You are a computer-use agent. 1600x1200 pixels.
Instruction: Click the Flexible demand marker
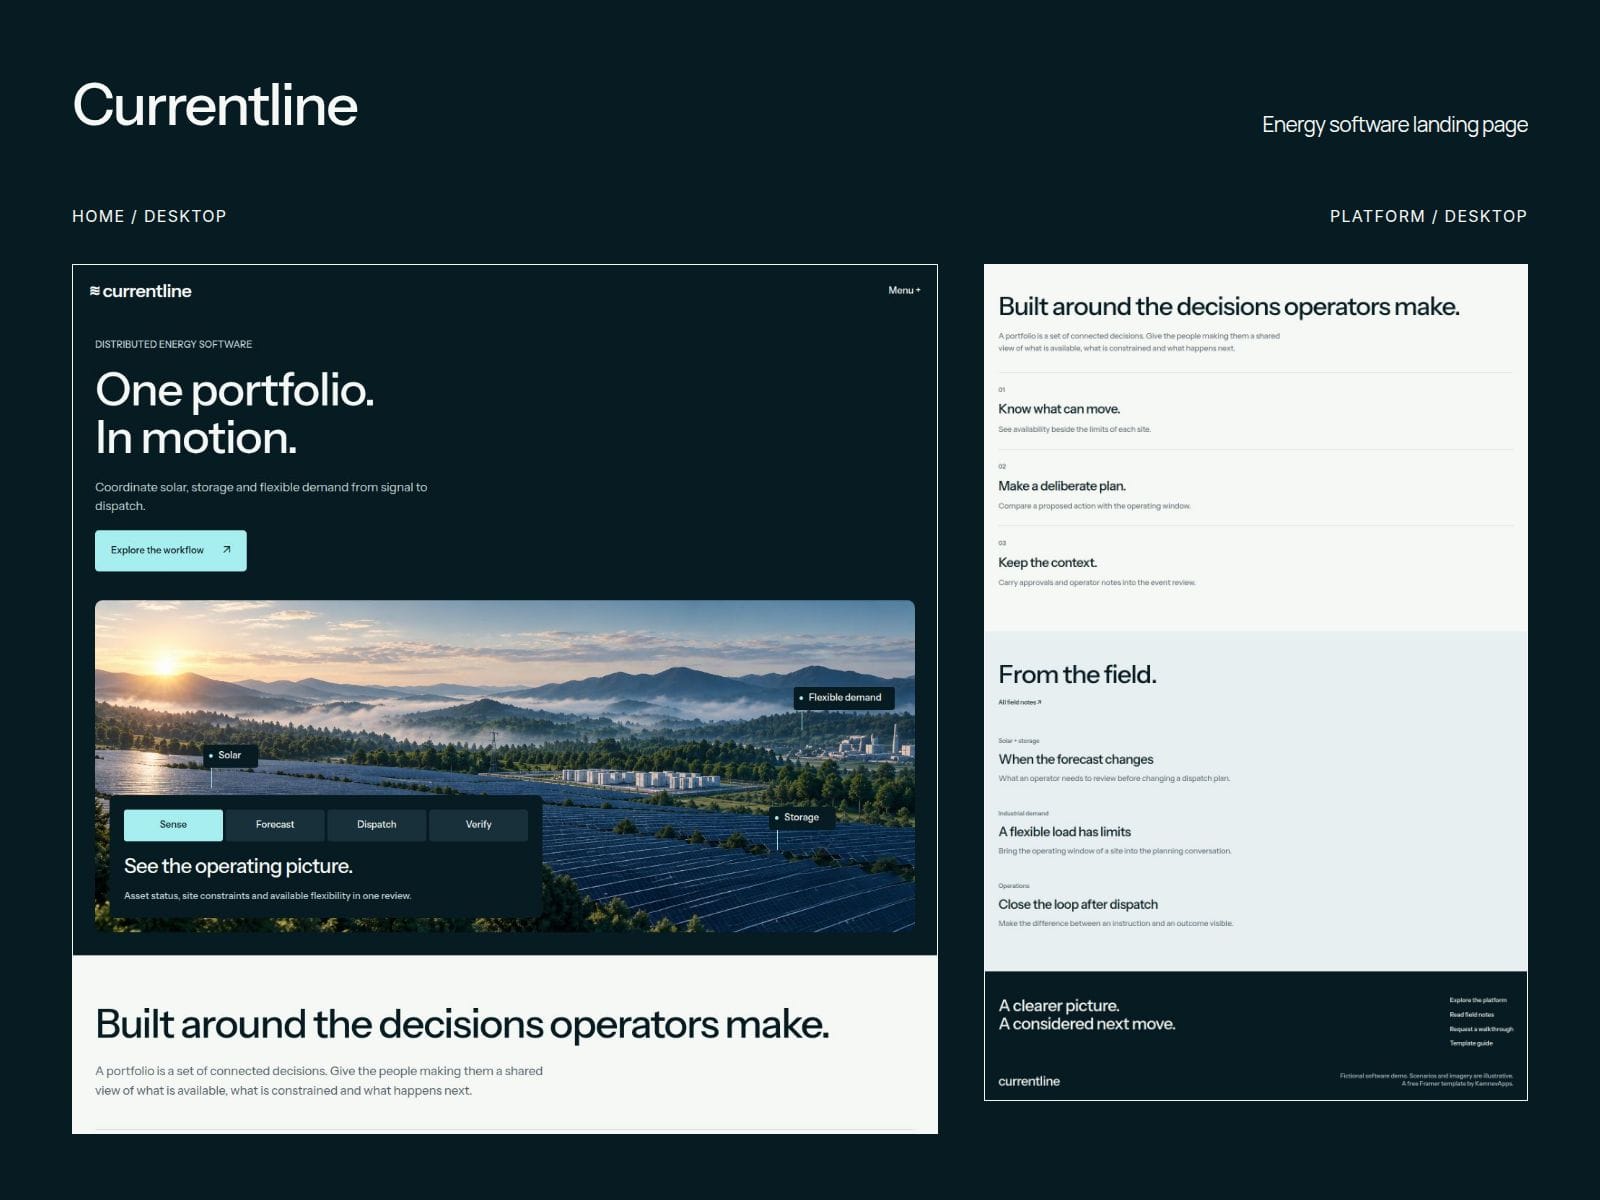coord(844,697)
